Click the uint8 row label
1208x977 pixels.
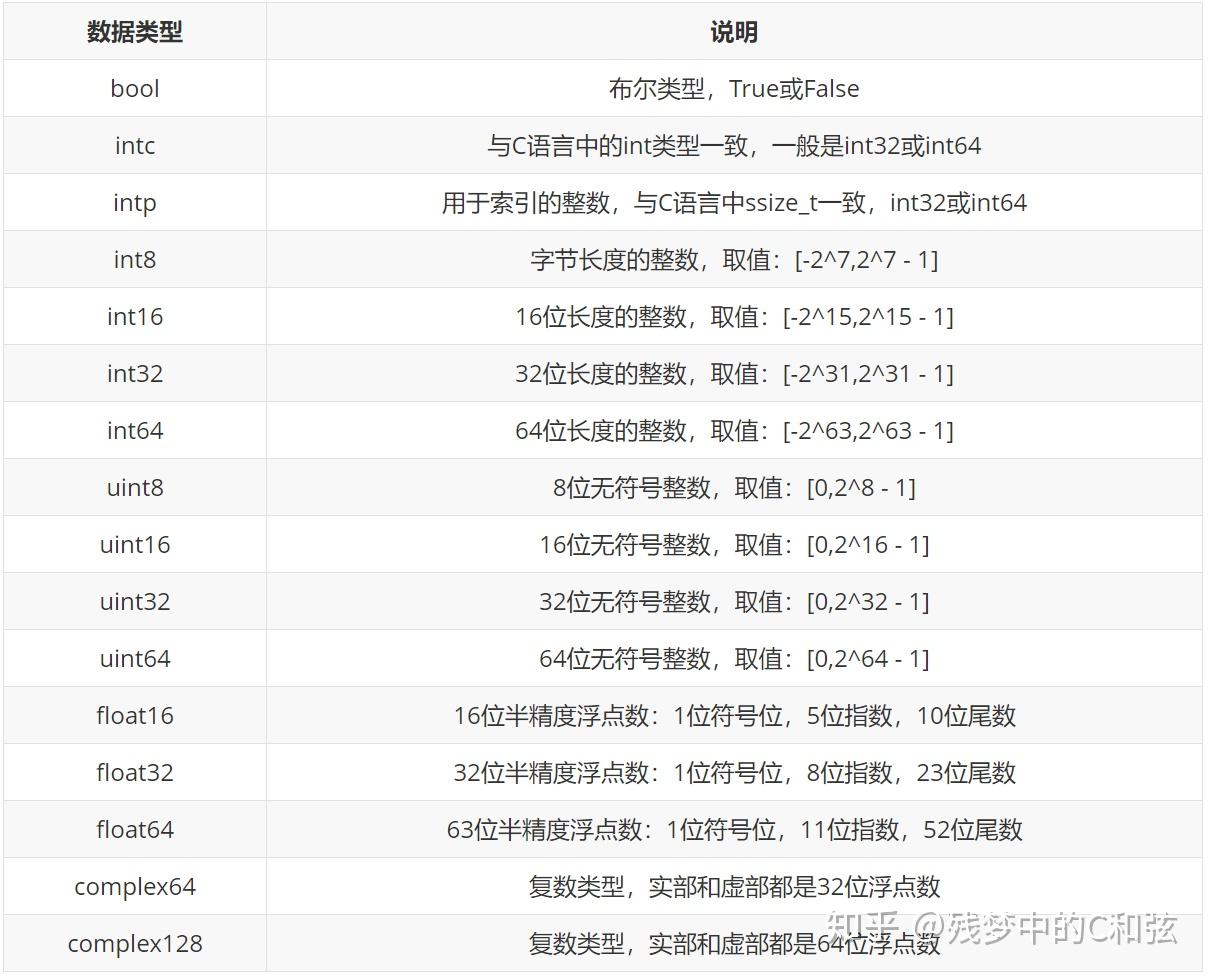point(133,487)
